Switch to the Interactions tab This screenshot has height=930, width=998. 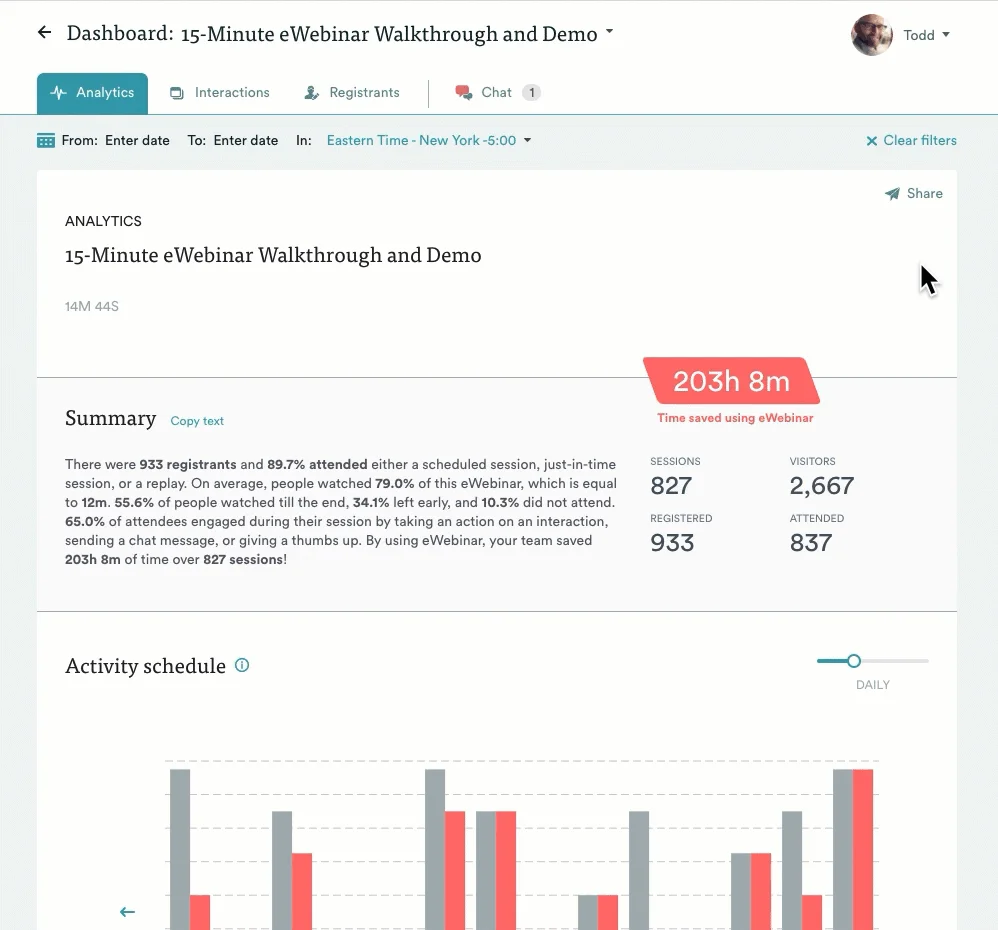coord(220,92)
